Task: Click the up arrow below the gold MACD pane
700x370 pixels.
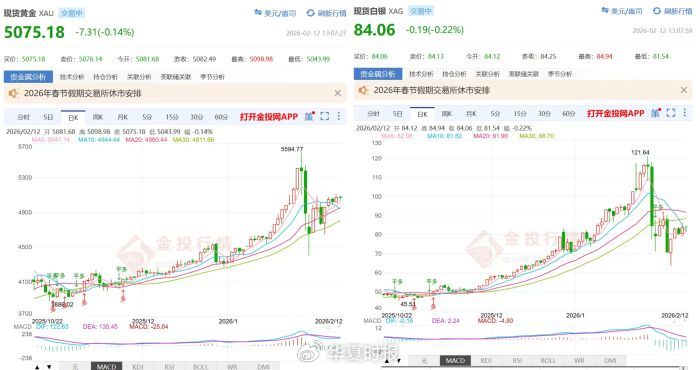Action: click(x=38, y=367)
